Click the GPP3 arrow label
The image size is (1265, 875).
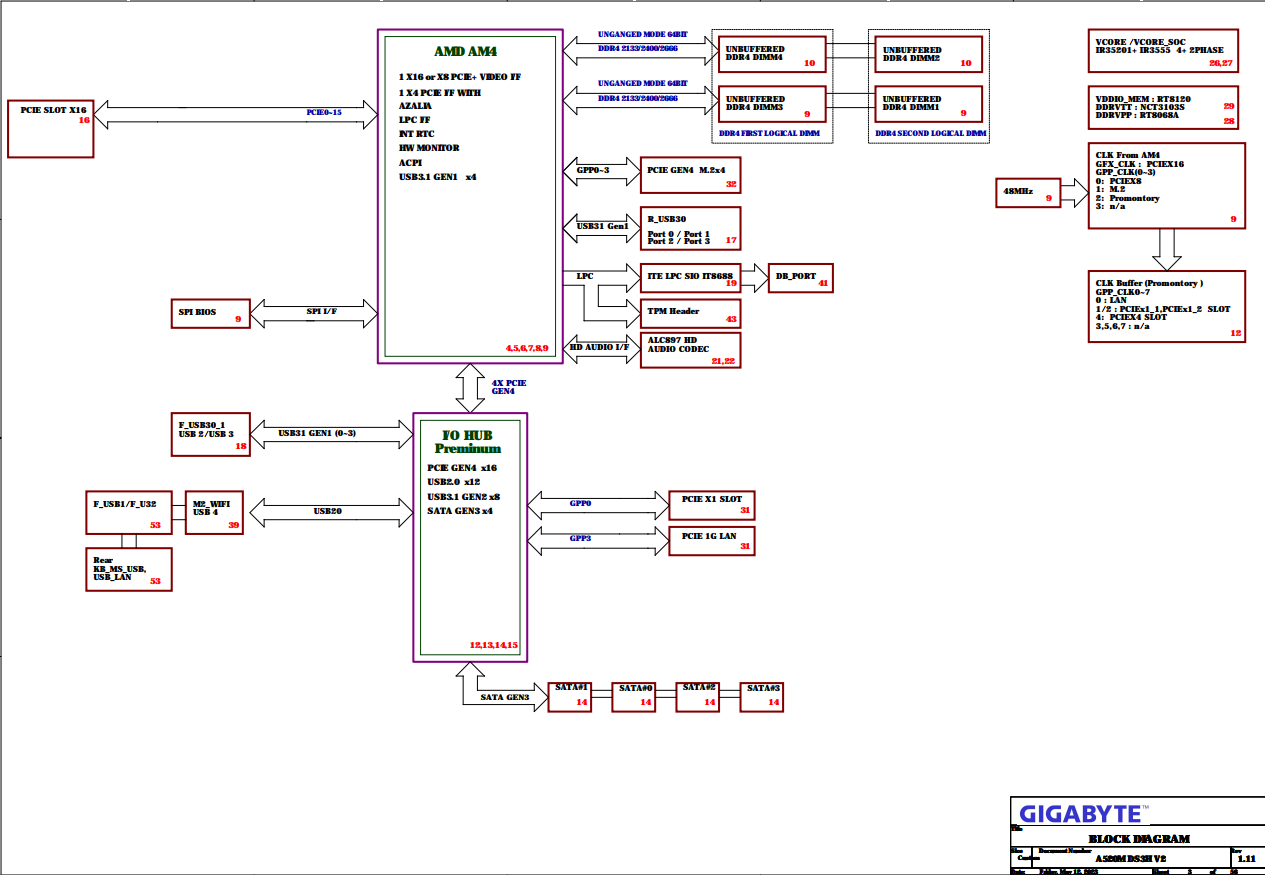tap(581, 538)
